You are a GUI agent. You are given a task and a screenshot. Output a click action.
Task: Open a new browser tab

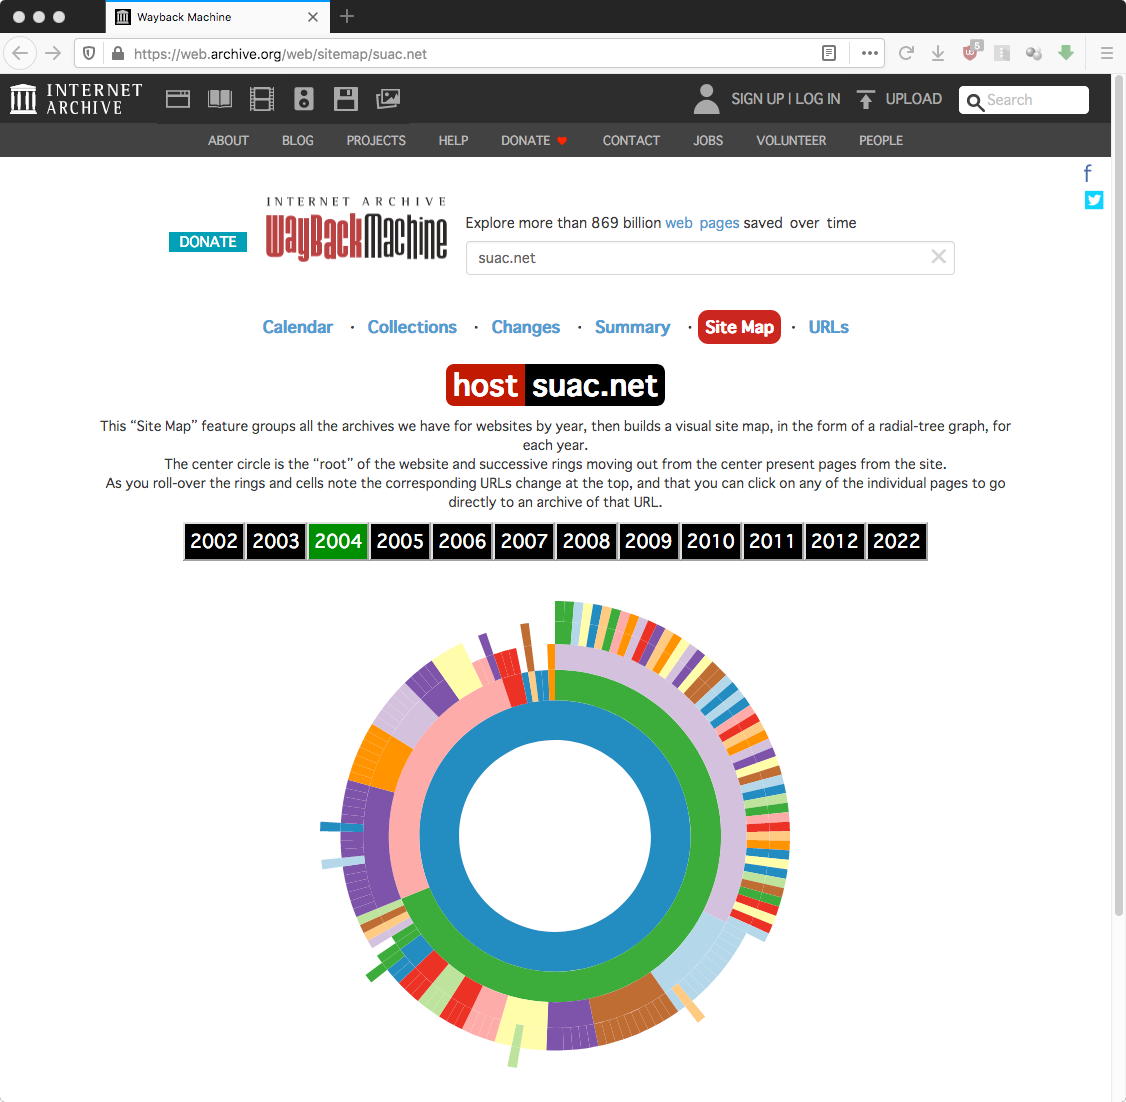(347, 17)
